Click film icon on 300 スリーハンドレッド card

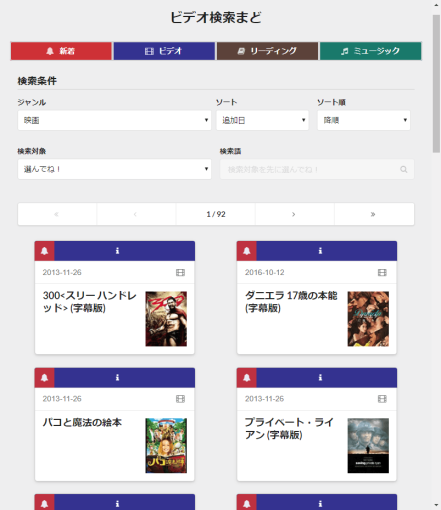[x=180, y=273]
